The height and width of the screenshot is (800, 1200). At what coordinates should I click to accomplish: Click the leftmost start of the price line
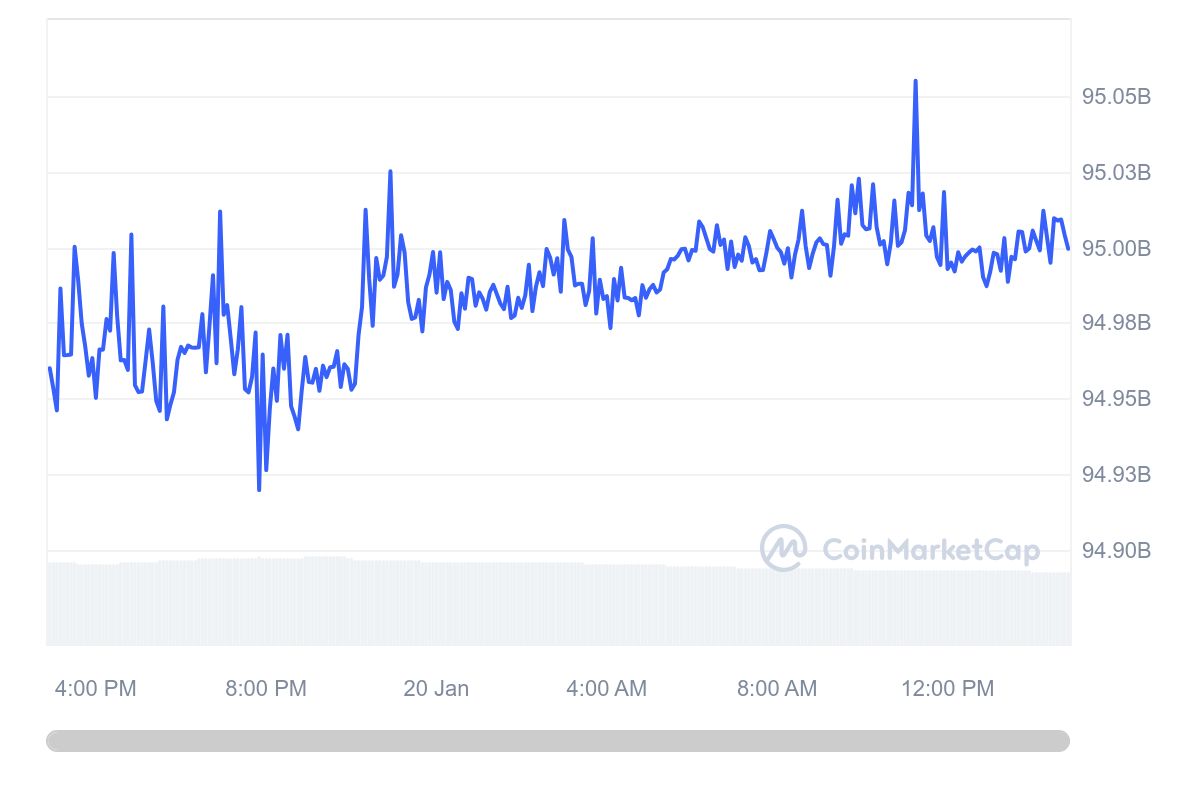coord(49,368)
